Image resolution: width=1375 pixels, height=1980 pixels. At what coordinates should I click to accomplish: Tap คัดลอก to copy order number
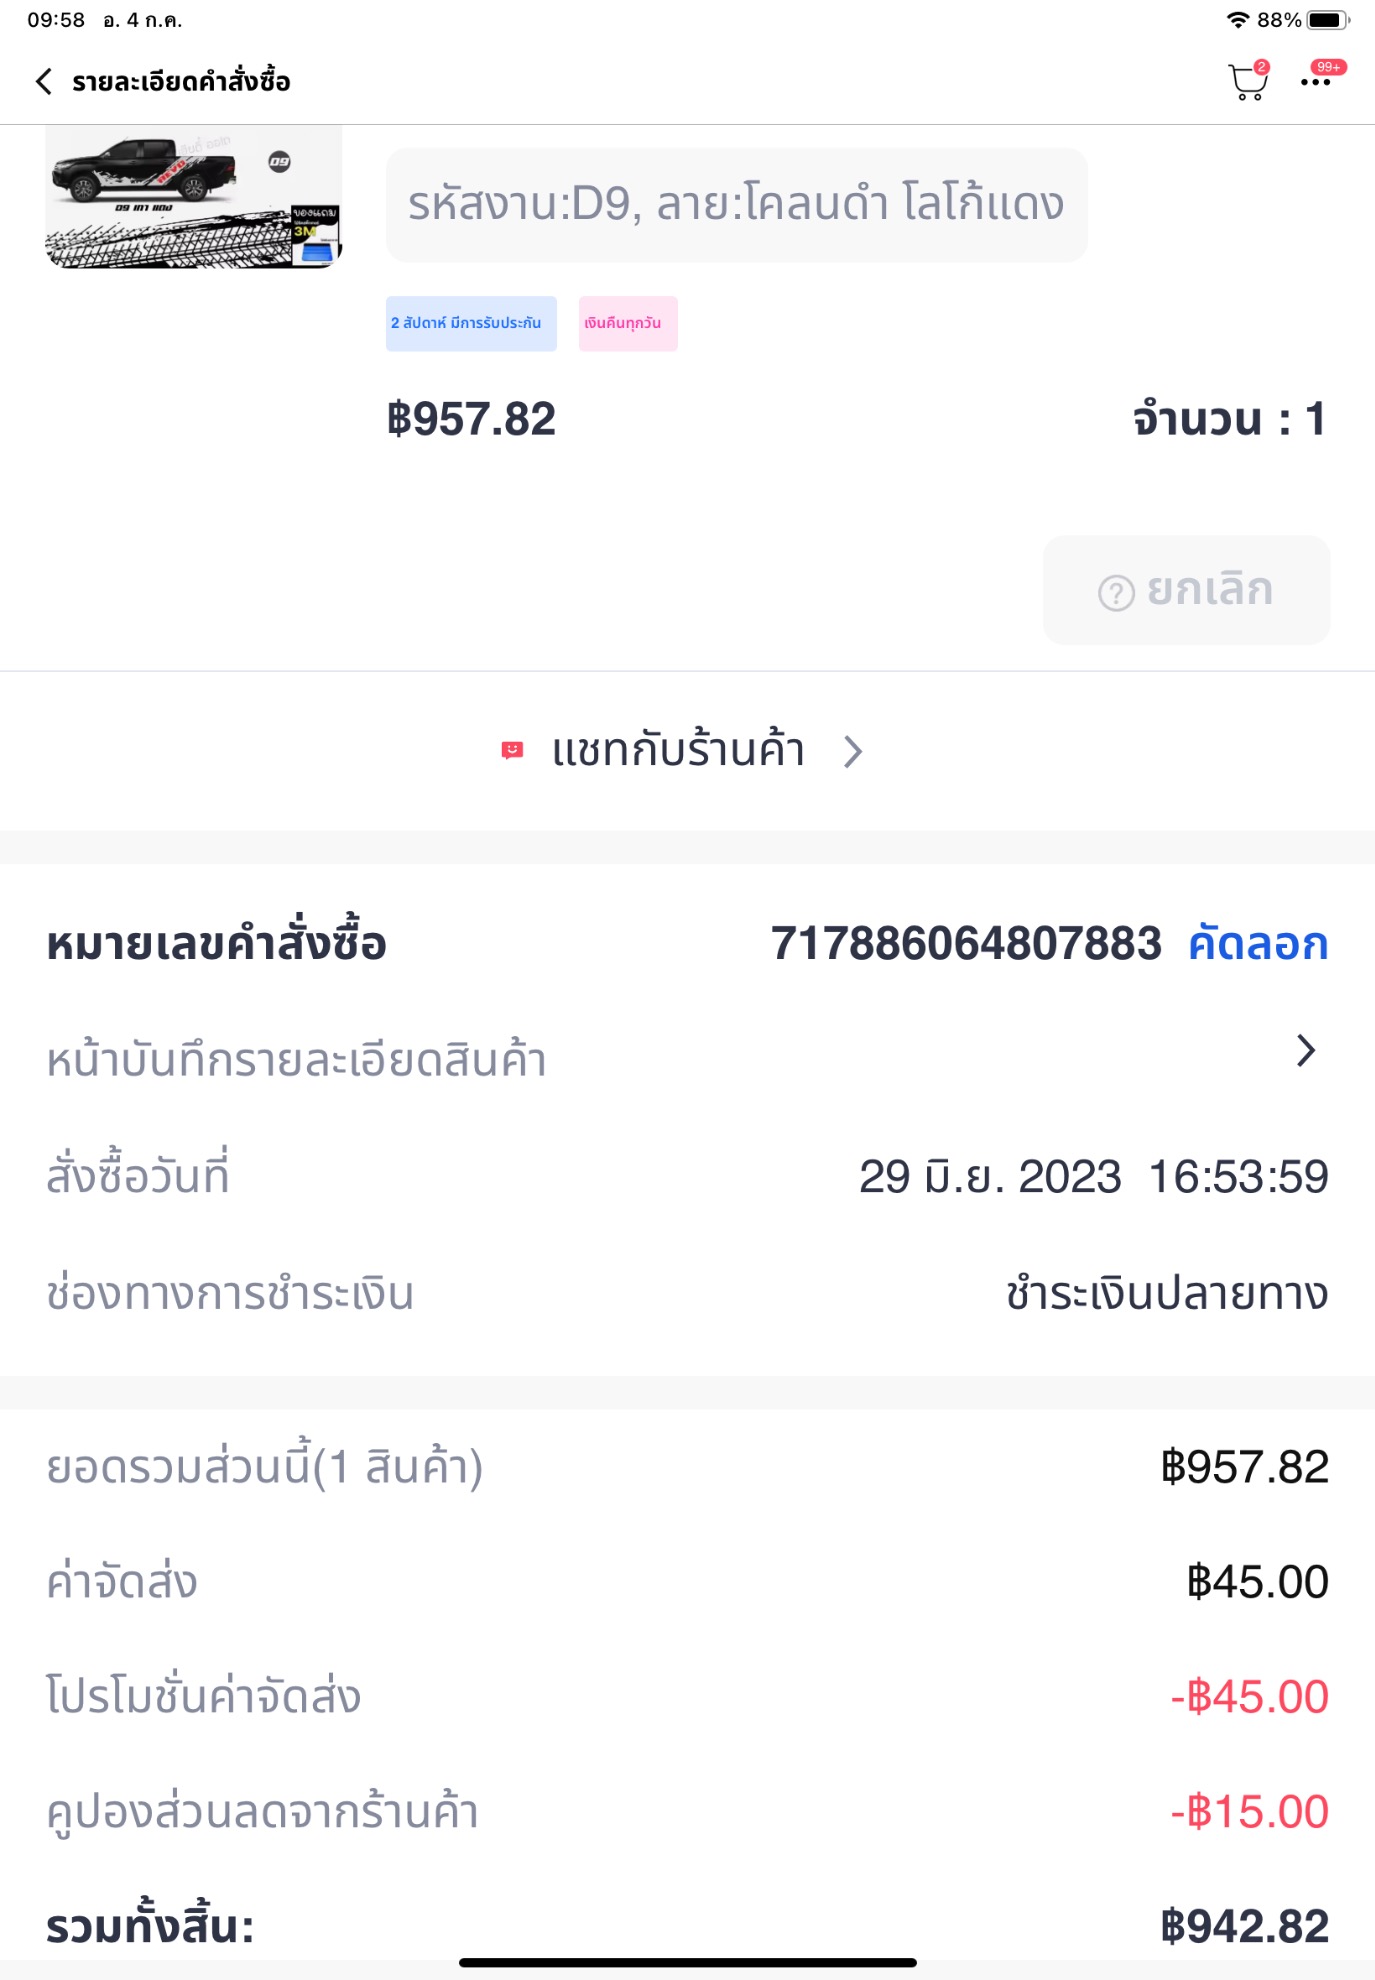pyautogui.click(x=1258, y=944)
